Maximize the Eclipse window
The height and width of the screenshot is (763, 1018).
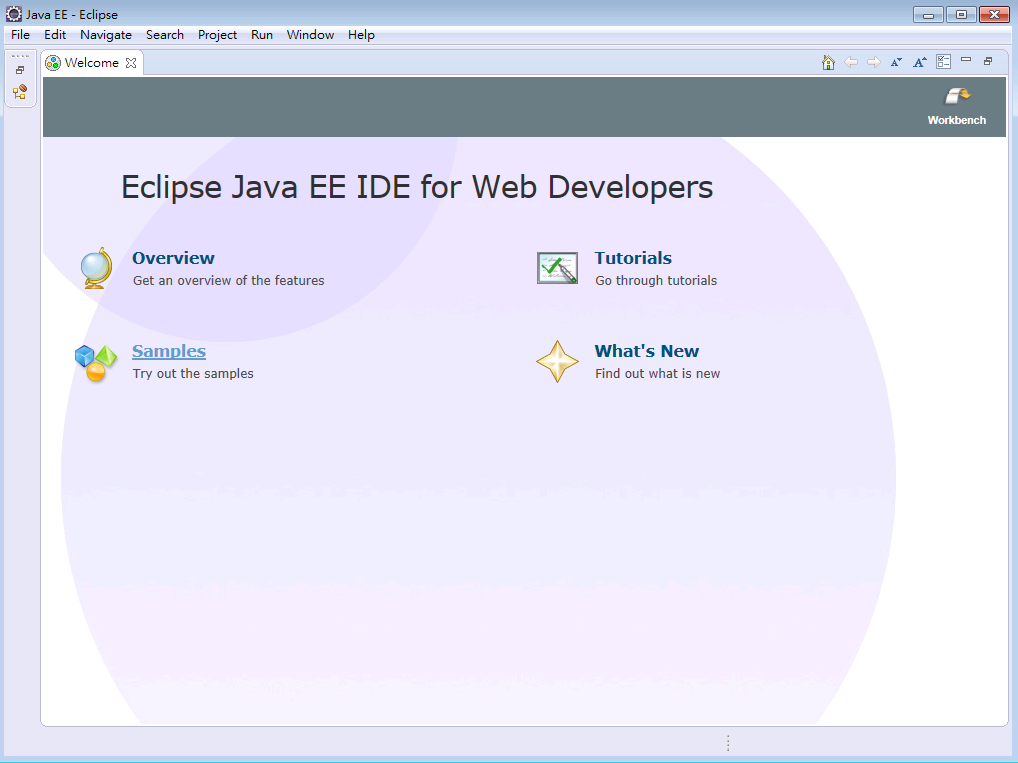962,14
